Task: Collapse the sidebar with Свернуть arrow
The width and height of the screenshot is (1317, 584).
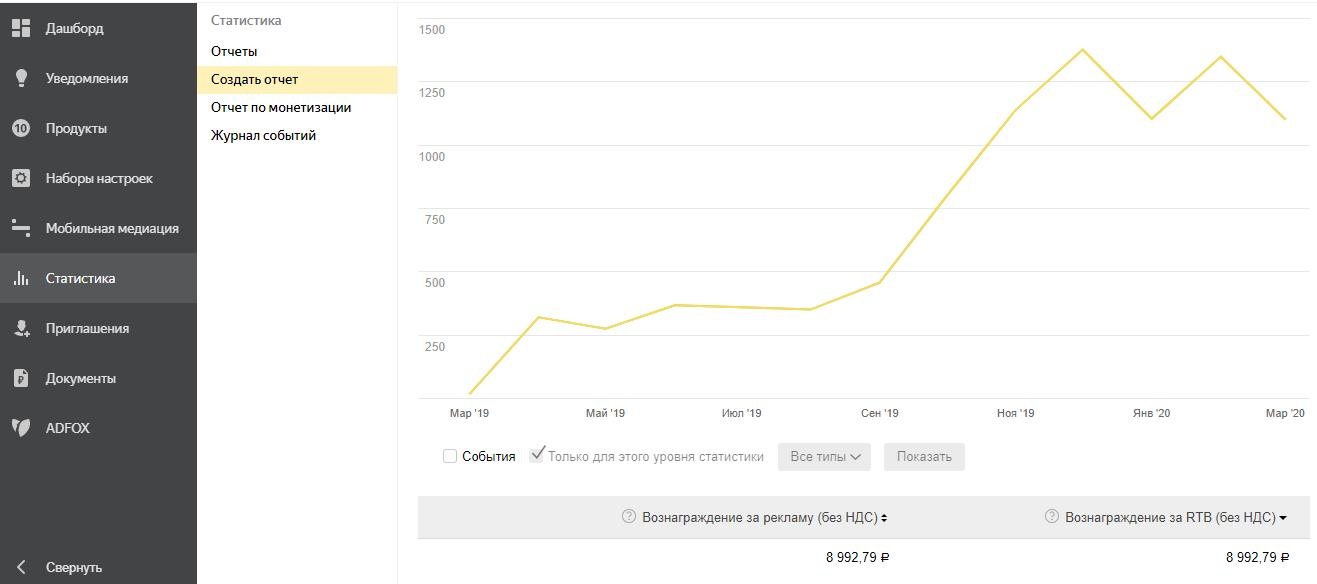Action: coord(21,567)
